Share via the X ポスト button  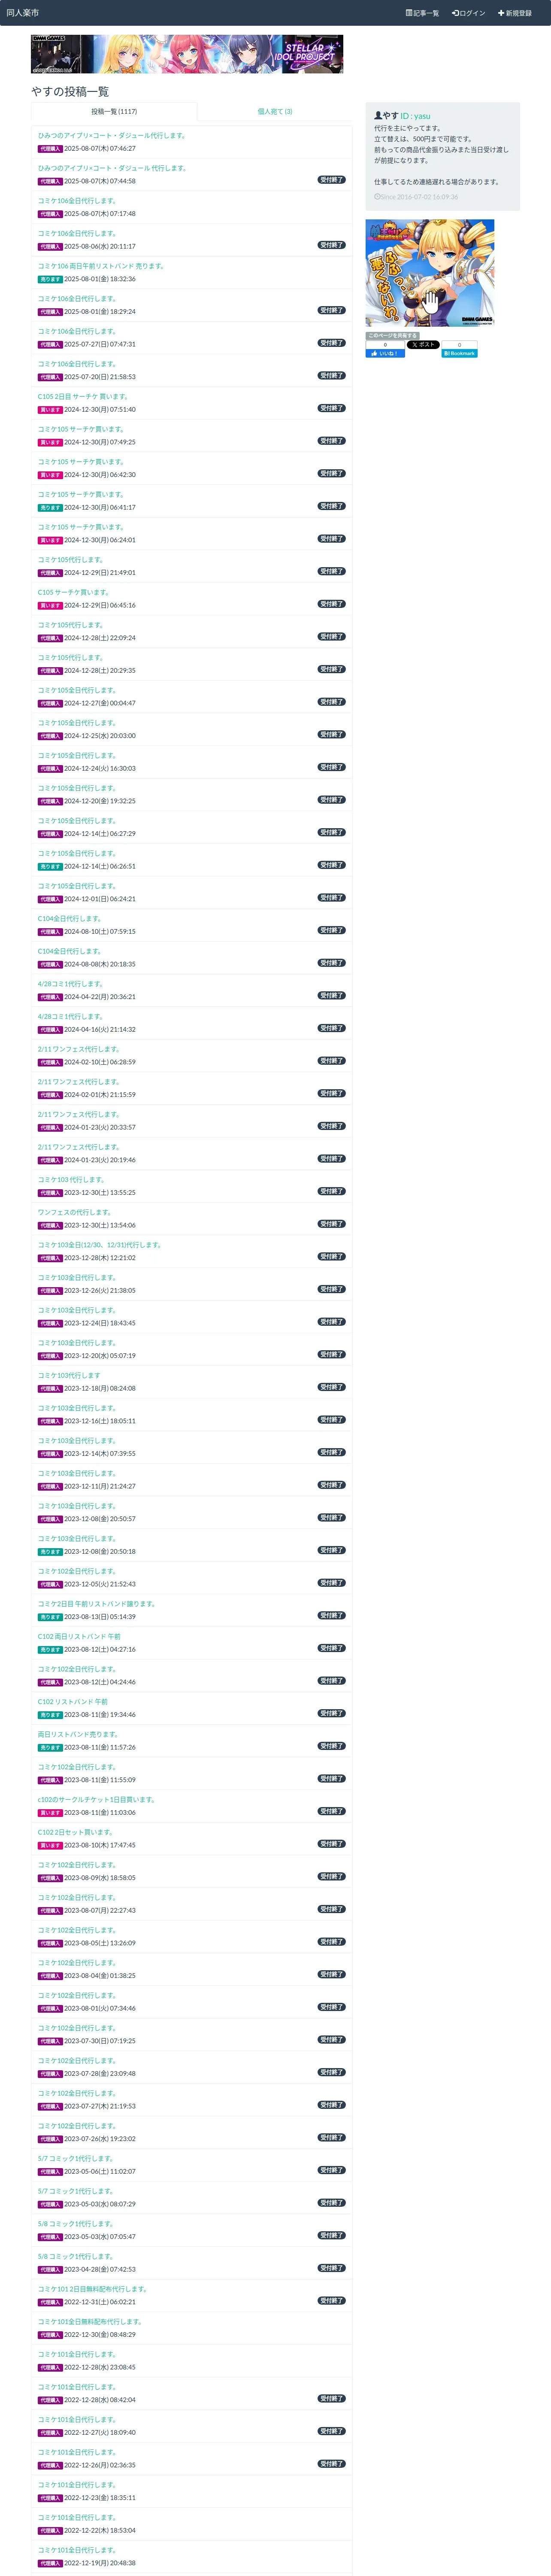point(423,345)
